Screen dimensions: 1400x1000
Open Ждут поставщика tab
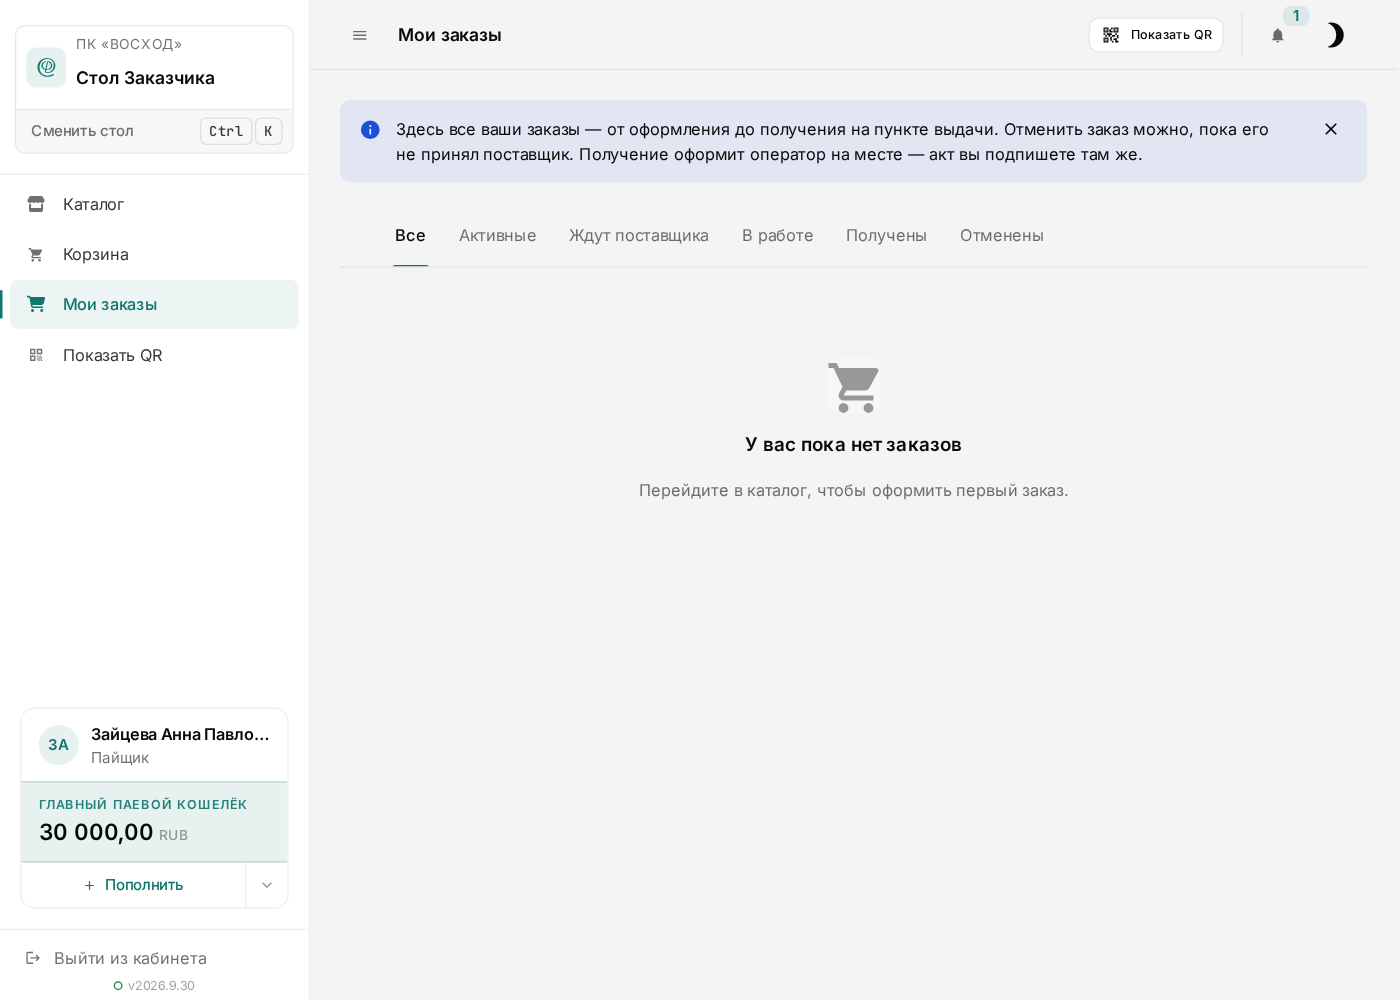(639, 236)
